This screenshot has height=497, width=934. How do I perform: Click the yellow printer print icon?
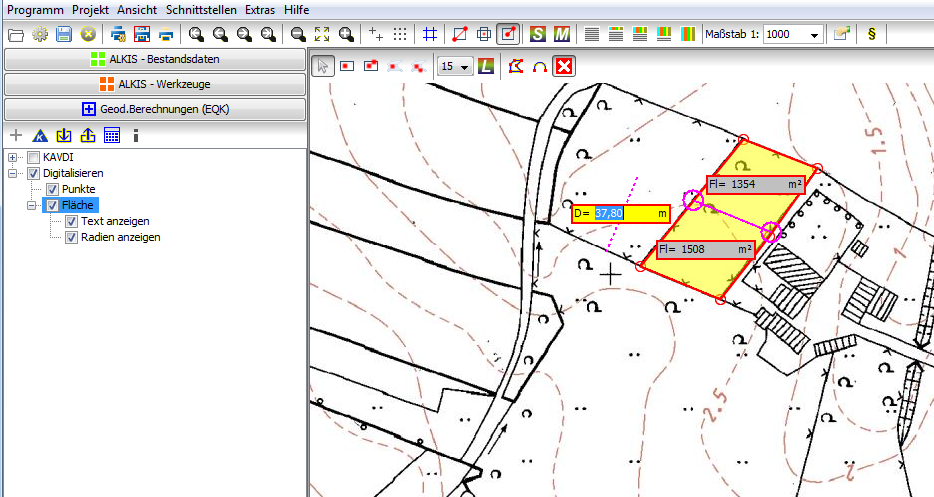coord(166,35)
